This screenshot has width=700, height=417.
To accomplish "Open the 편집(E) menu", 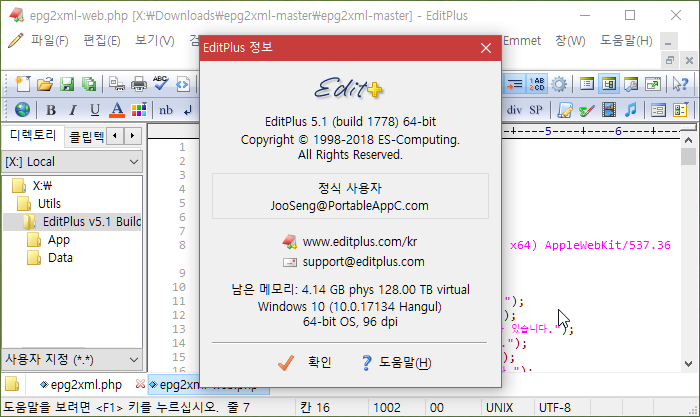I will click(x=102, y=41).
